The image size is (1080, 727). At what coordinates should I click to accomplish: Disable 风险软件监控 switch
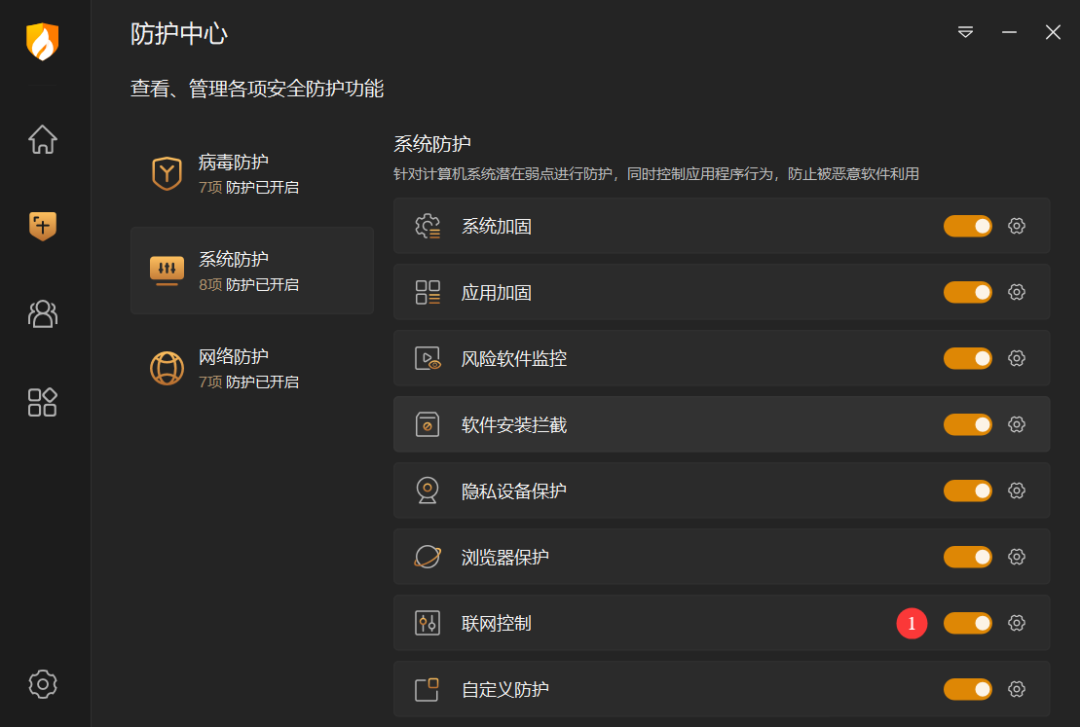(968, 358)
